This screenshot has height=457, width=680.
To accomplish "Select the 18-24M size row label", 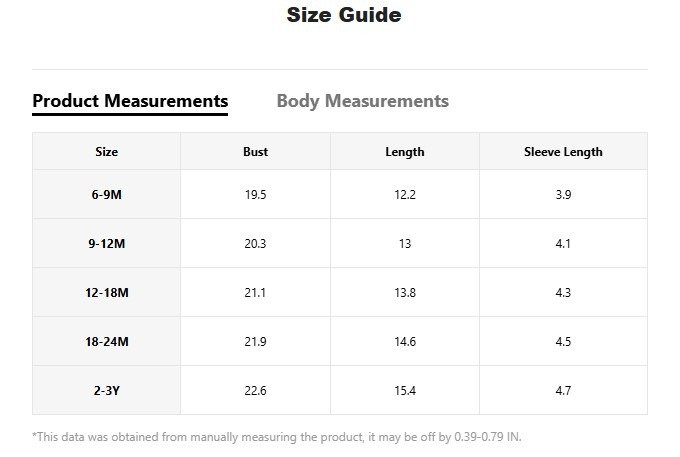I will [106, 342].
